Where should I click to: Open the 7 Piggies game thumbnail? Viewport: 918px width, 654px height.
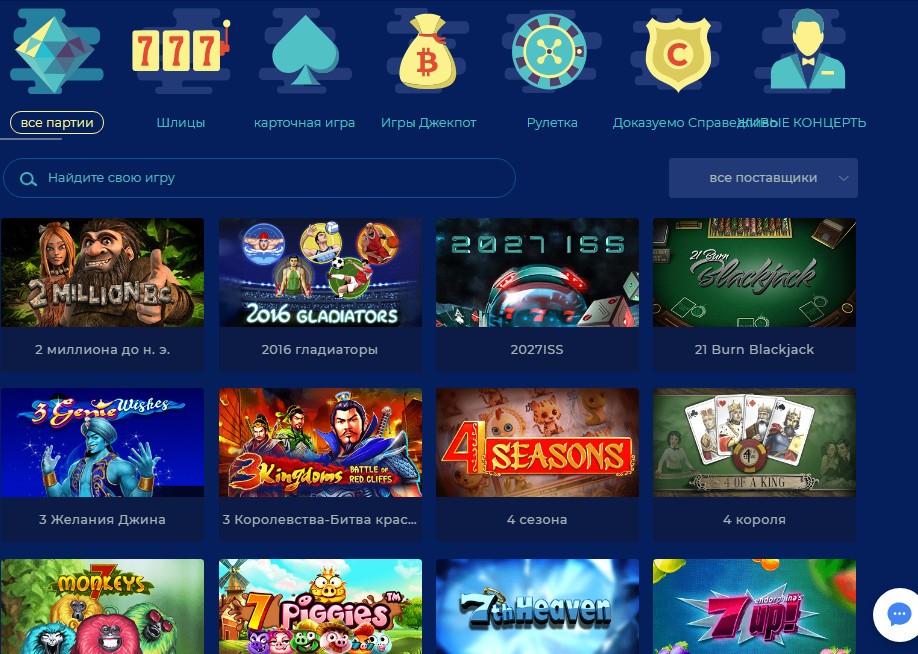320,607
